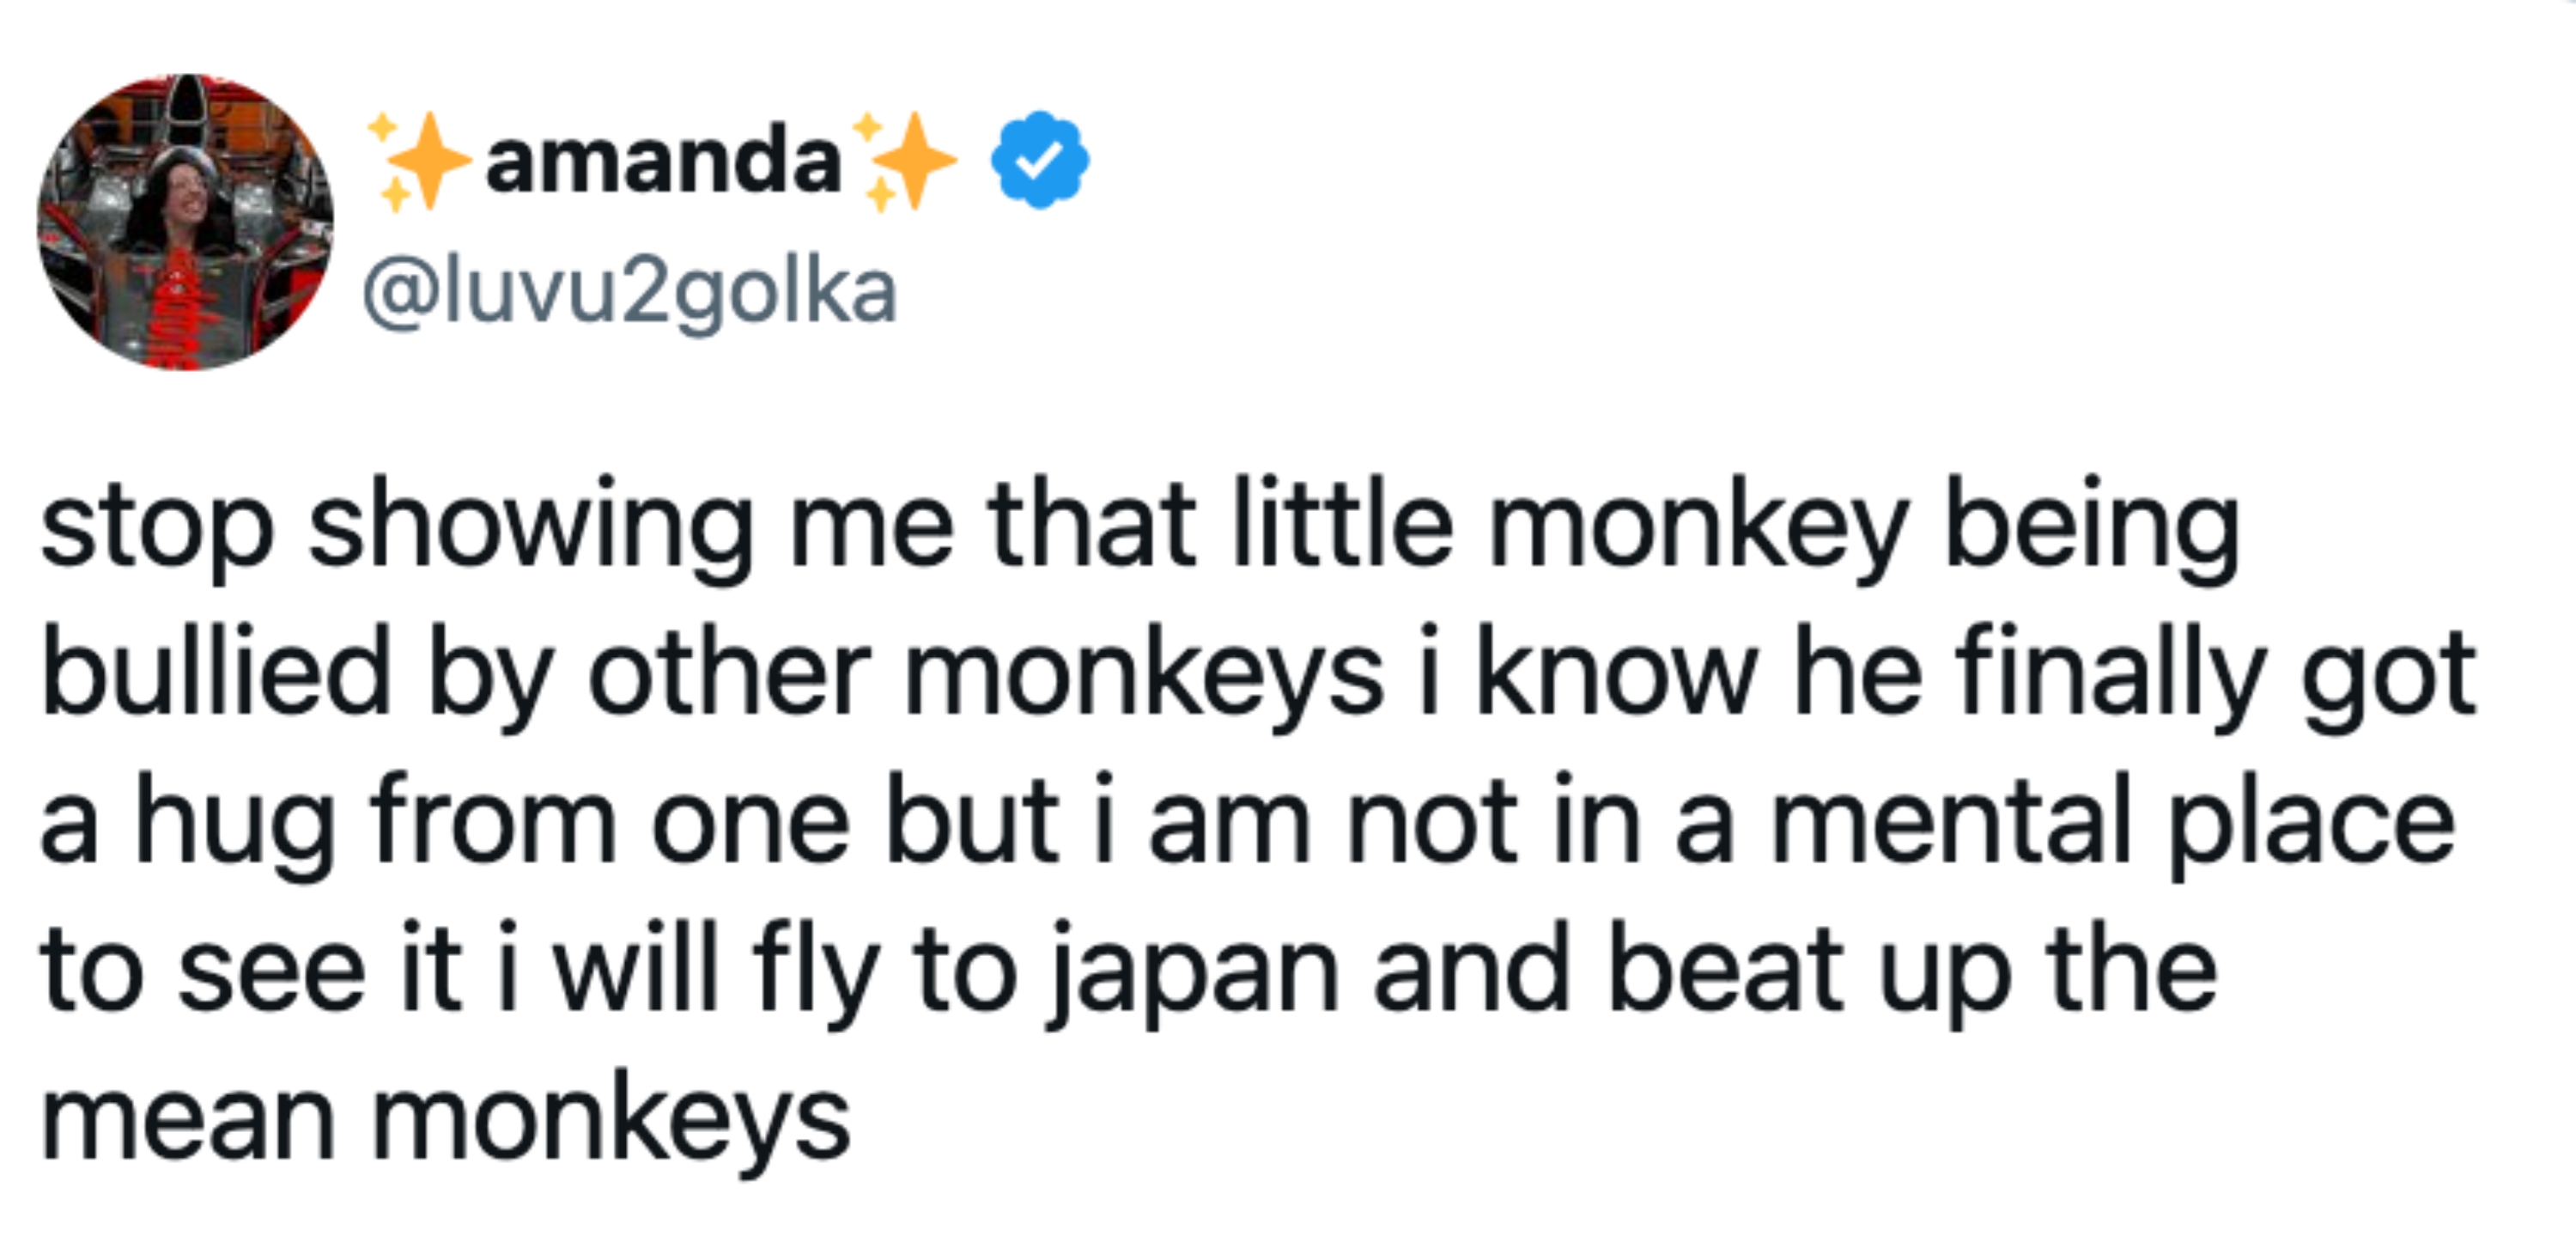
Task: Open the amanda display name link
Action: [x=663, y=162]
